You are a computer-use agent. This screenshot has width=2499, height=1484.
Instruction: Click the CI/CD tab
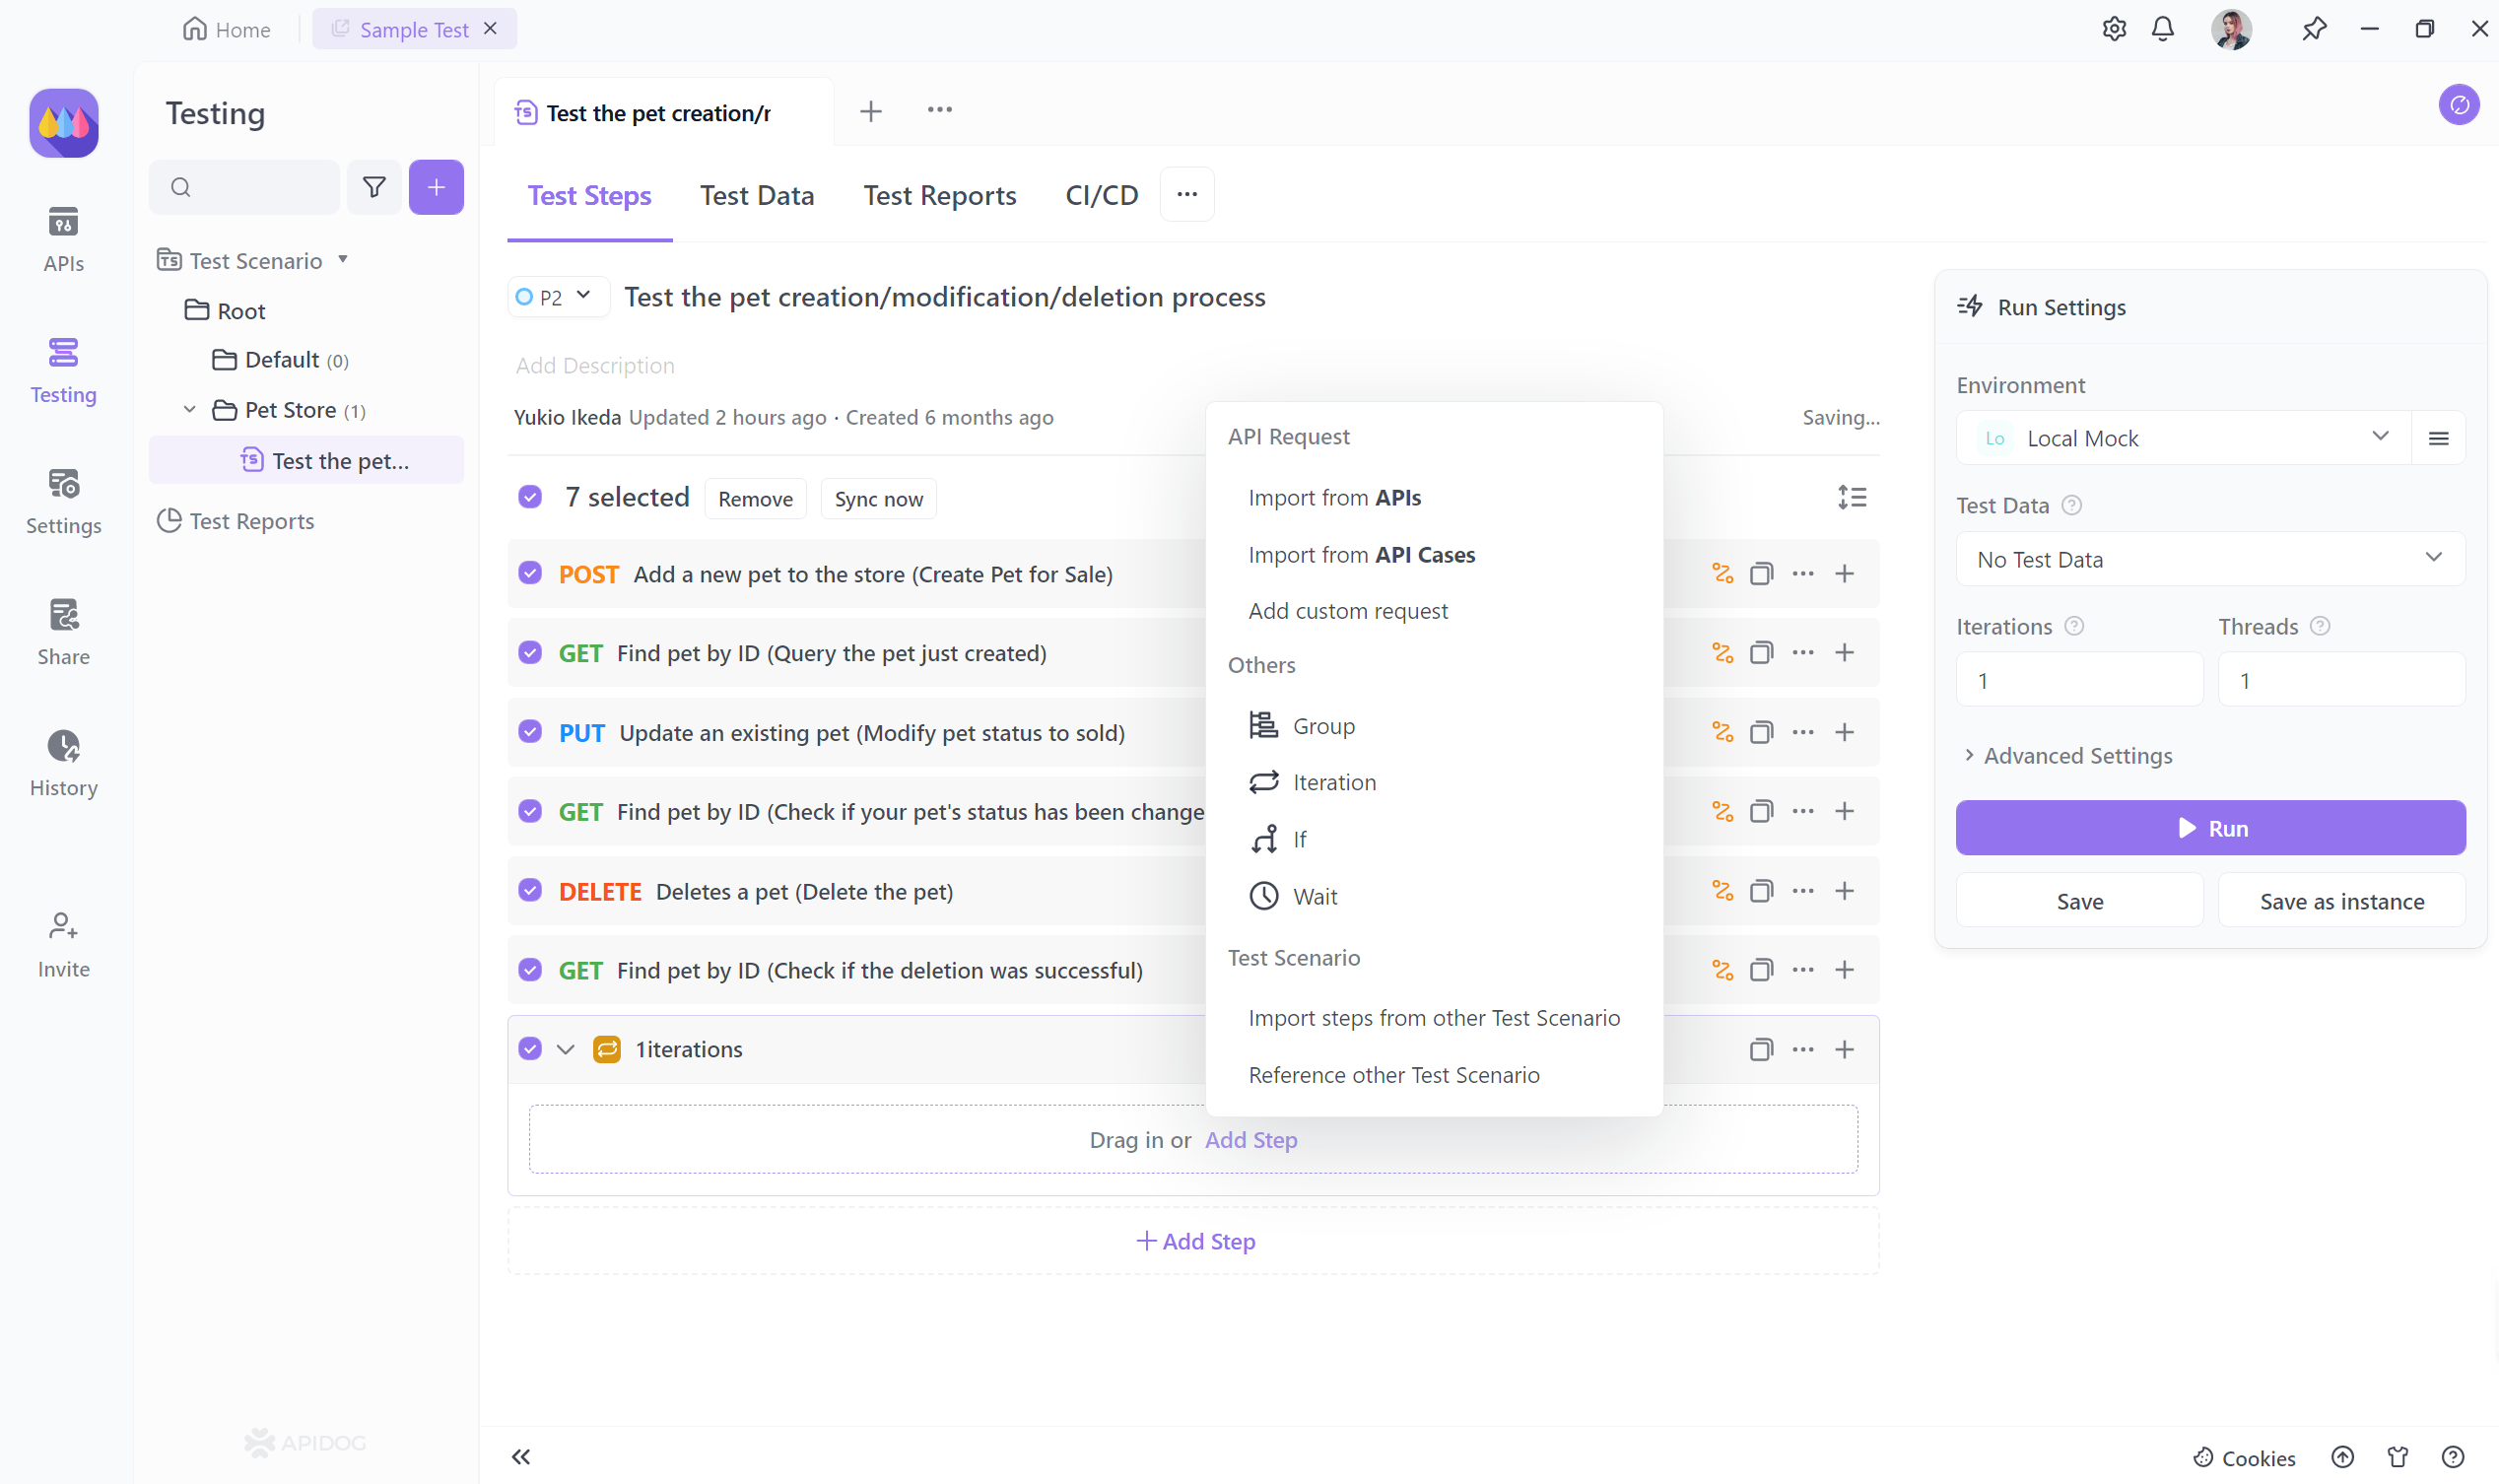pos(1101,194)
